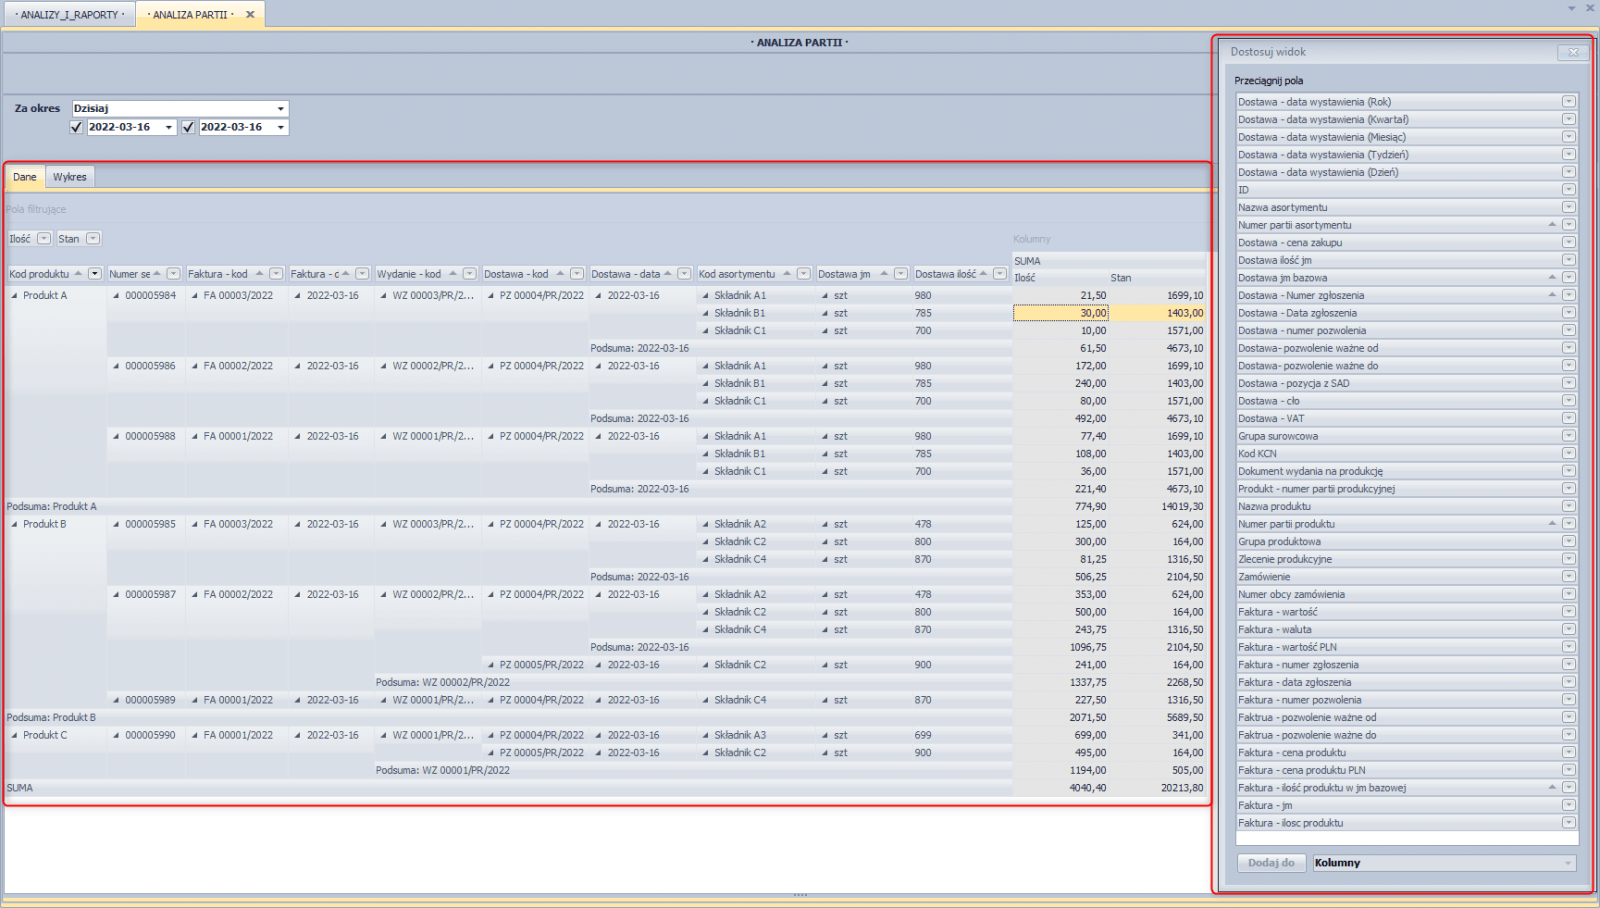The height and width of the screenshot is (908, 1600).
Task: Click sort arrow on Kod produktu header
Action: coord(78,273)
